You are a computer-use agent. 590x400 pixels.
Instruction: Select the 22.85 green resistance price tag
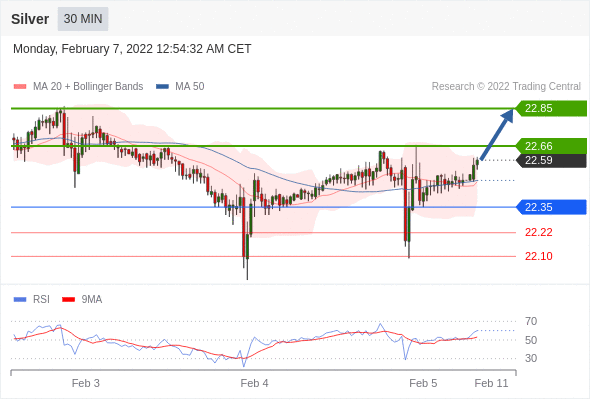(551, 108)
